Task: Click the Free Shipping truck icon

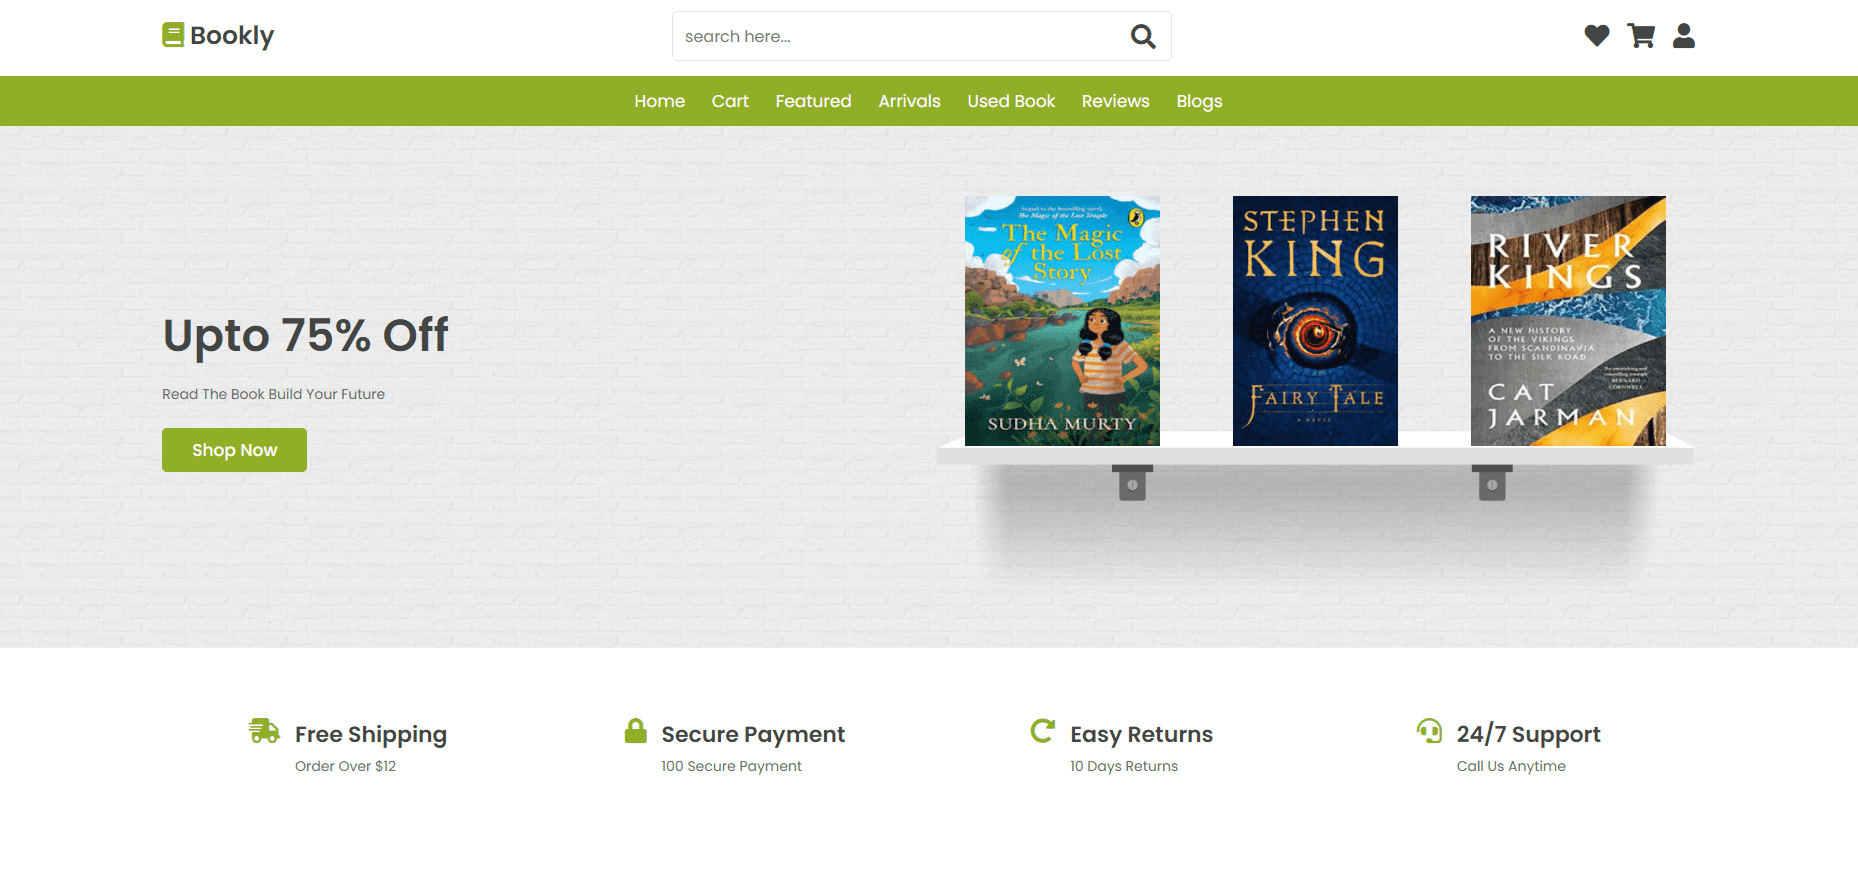Action: pos(264,731)
